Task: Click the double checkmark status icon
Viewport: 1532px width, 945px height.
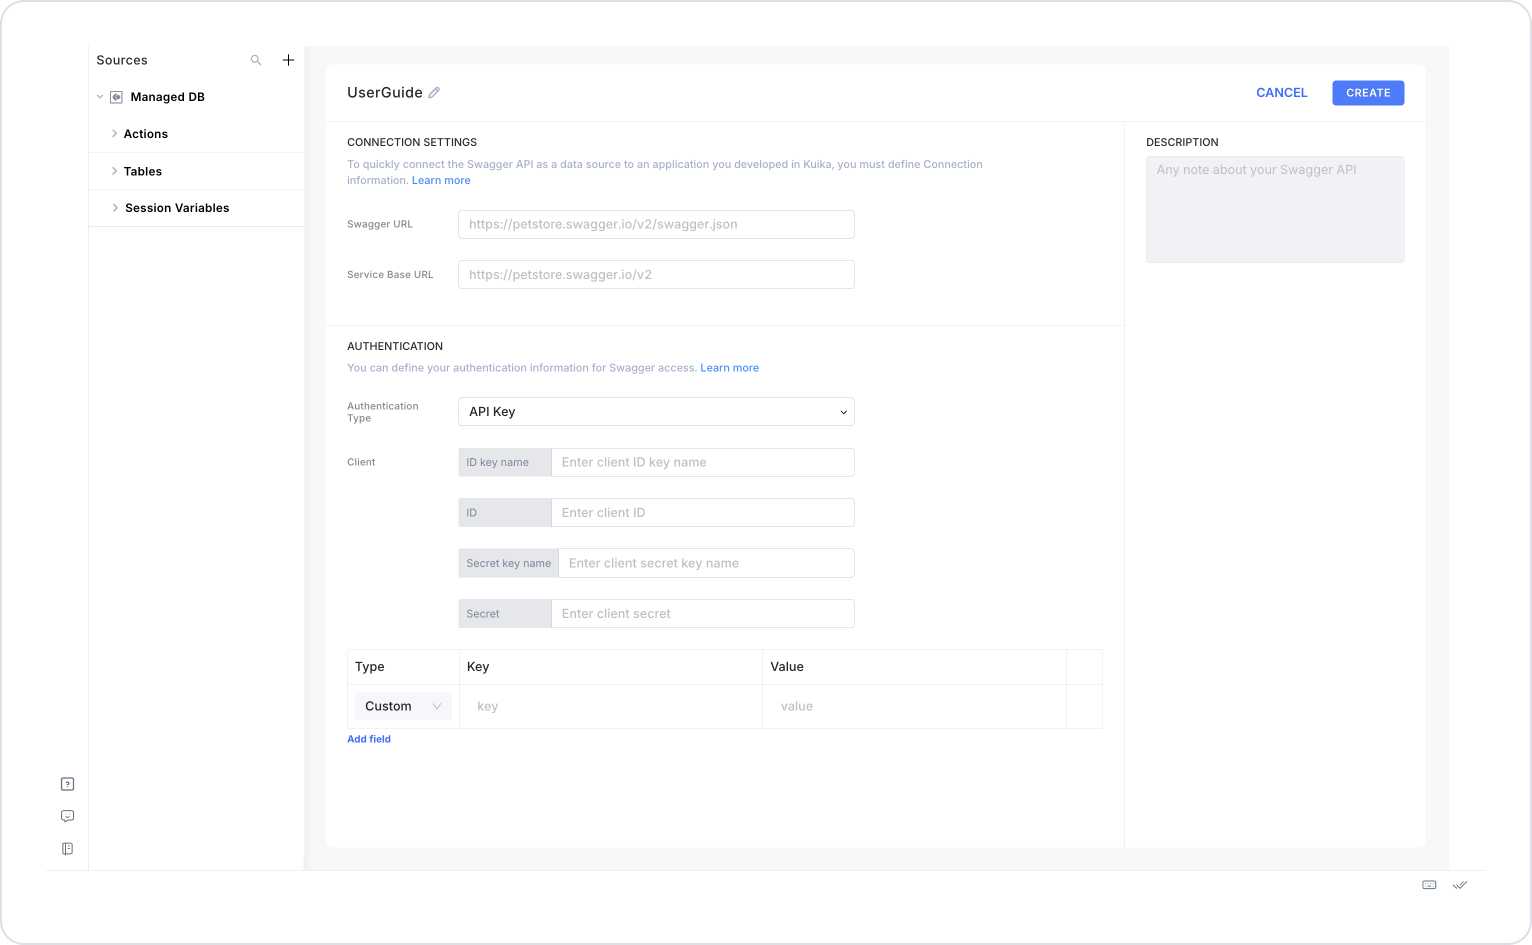Action: coord(1460,885)
